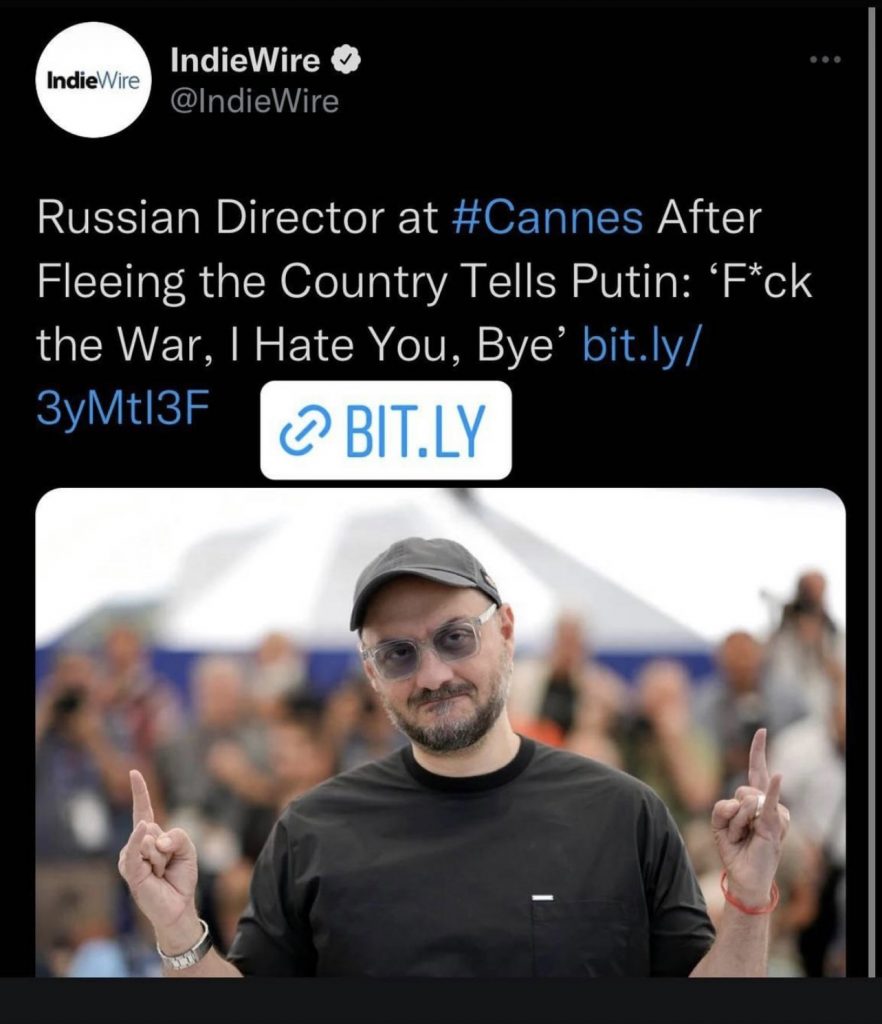Click the chain icon in BIT.LY sticker
Image resolution: width=882 pixels, height=1024 pixels.
[303, 432]
